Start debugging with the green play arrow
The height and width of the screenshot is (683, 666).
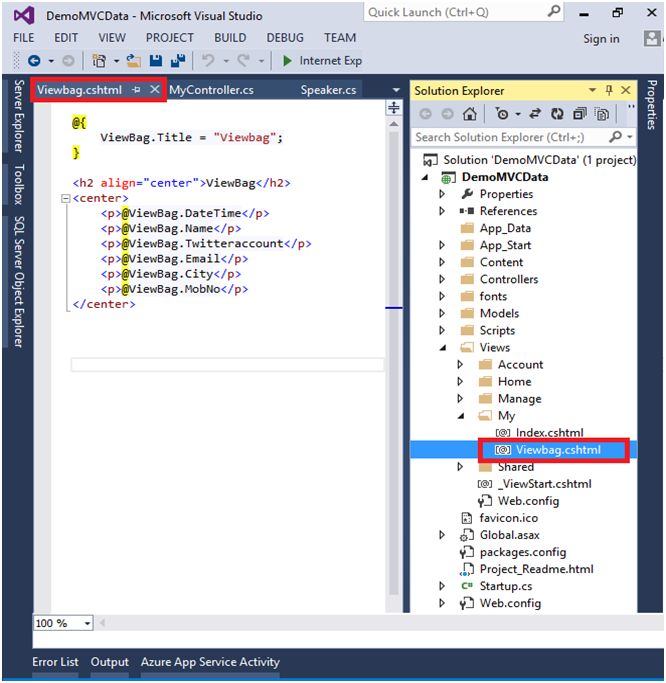pos(287,61)
